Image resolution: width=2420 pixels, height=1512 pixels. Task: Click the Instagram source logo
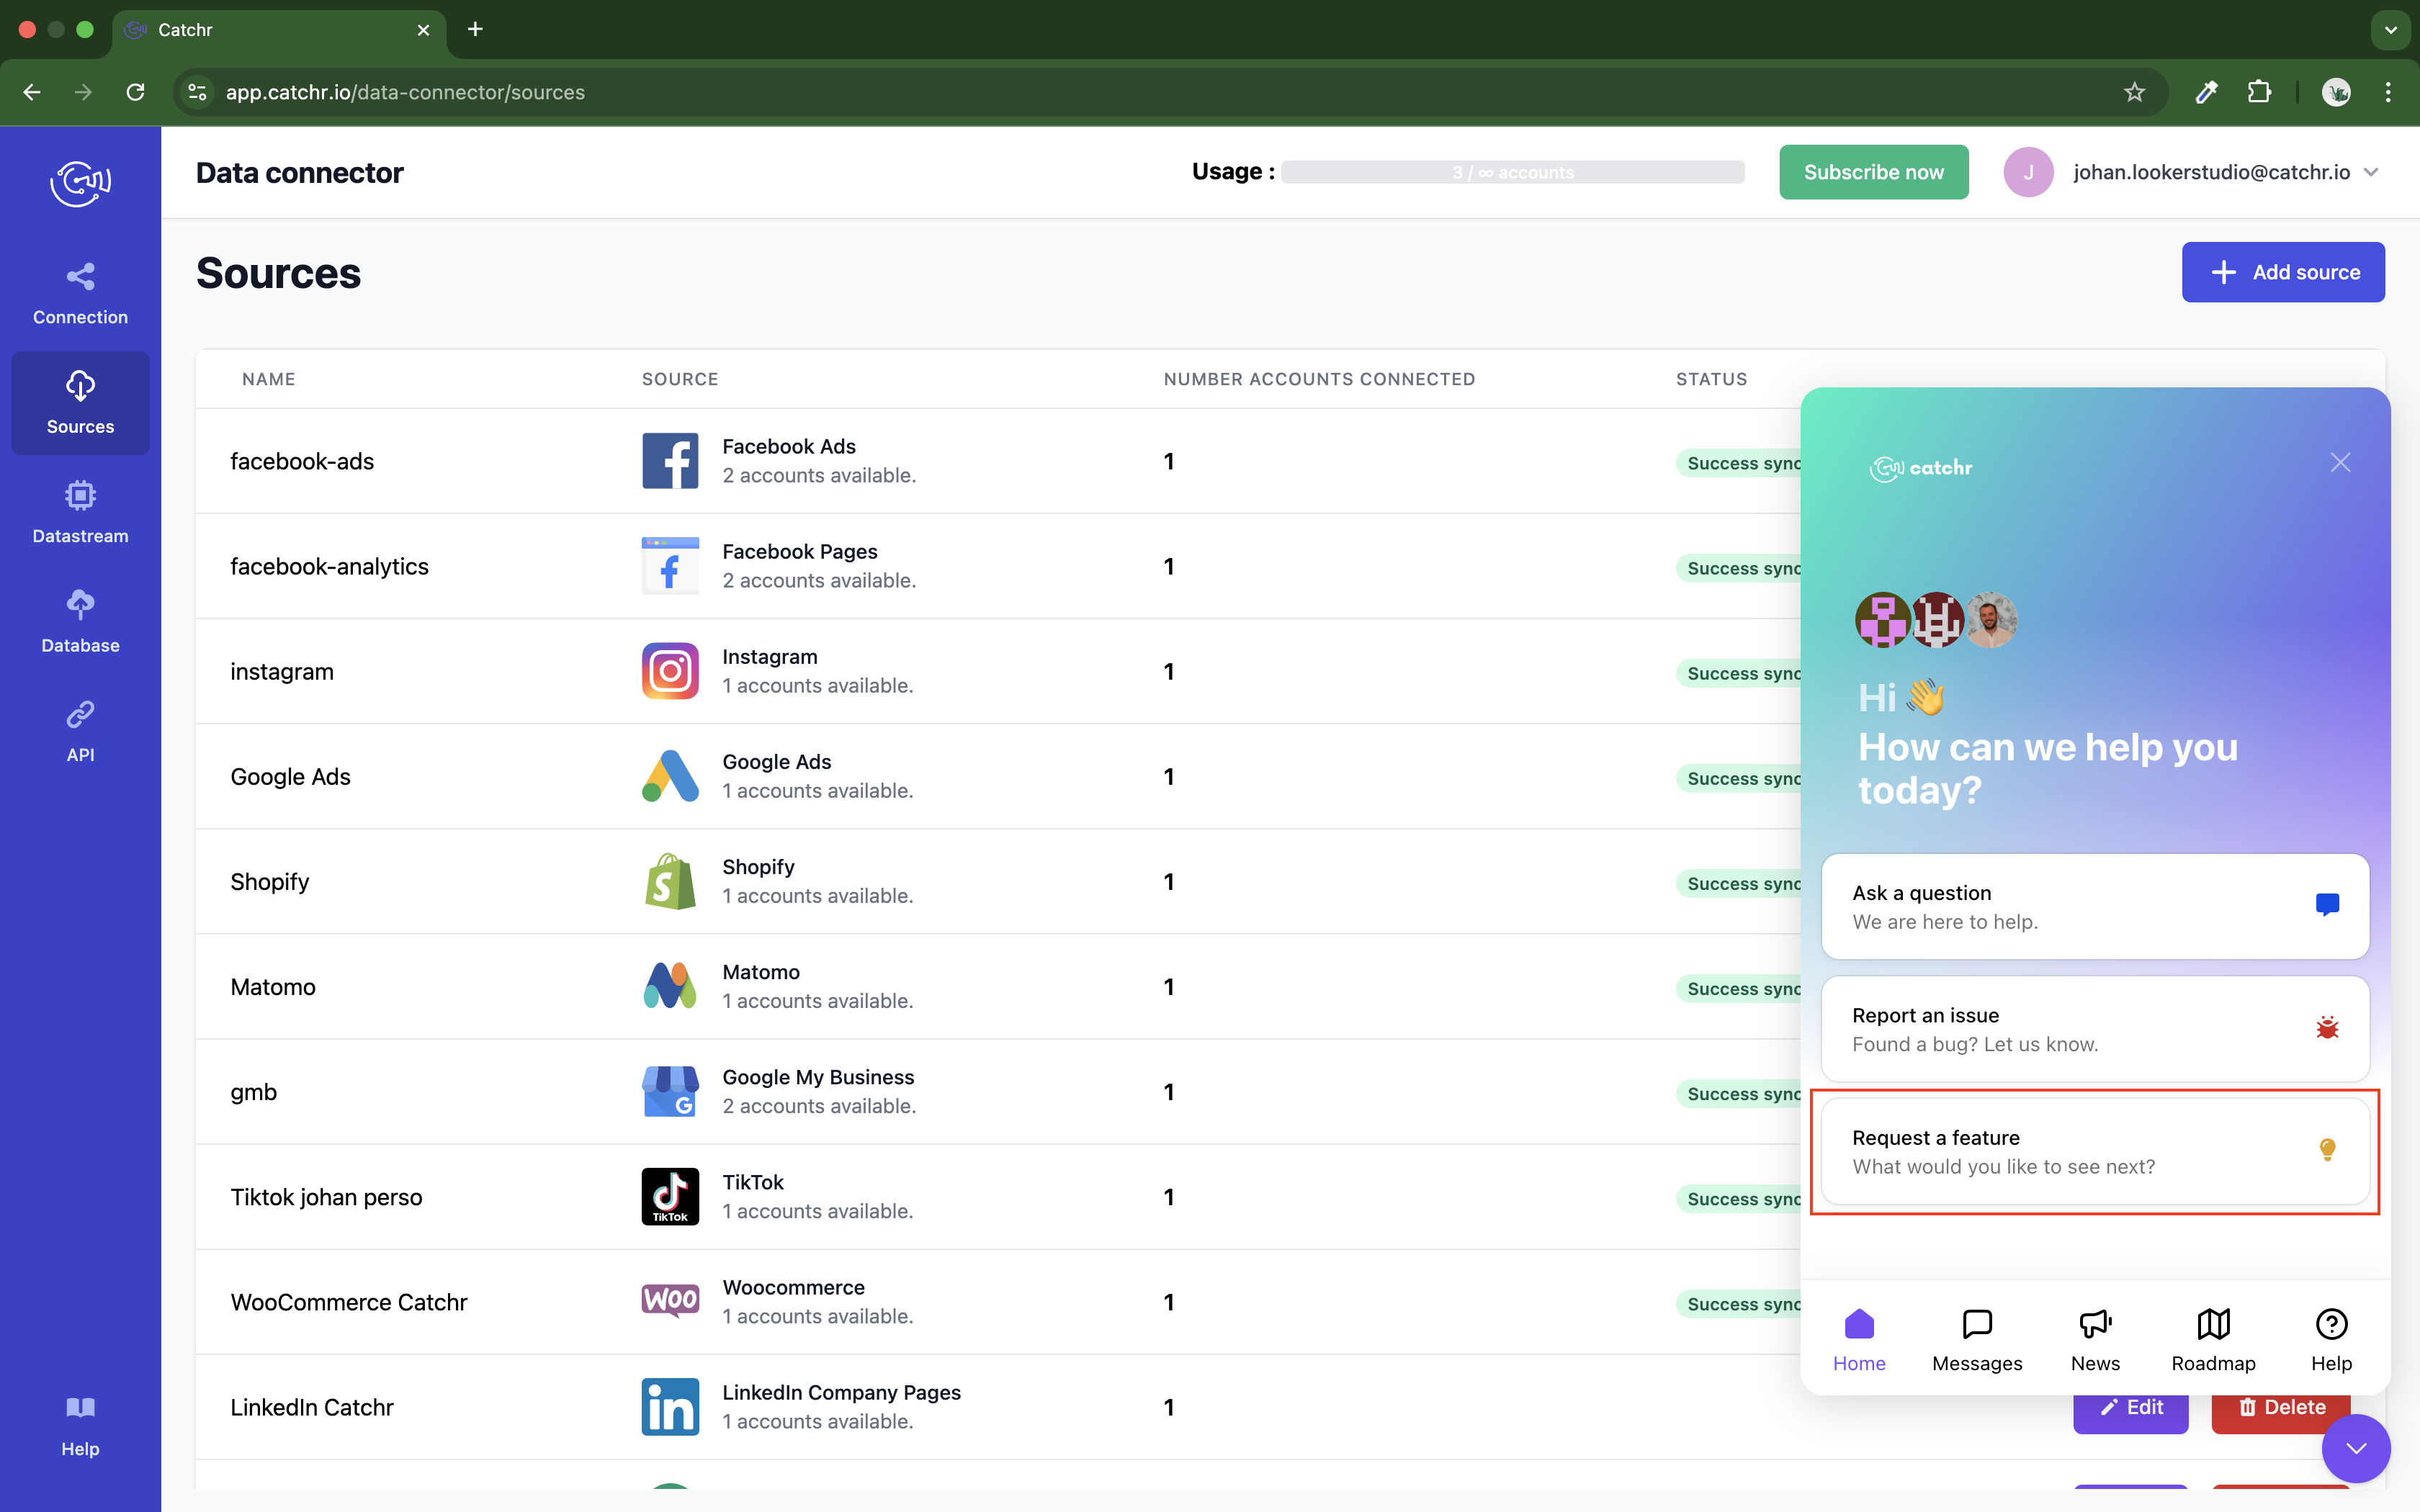tap(670, 671)
